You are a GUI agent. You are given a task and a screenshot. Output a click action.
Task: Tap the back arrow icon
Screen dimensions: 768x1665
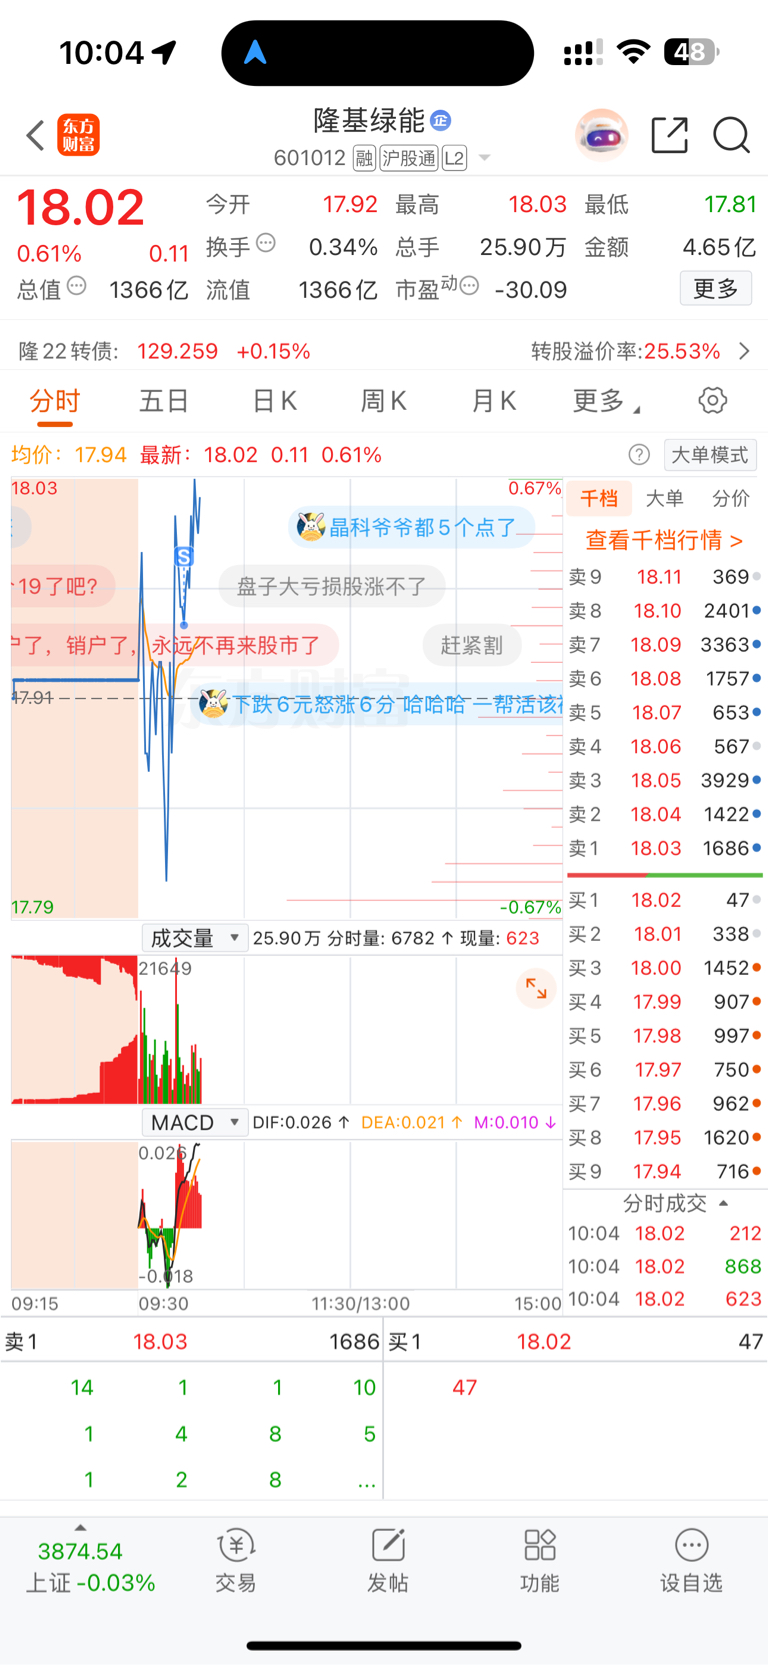pos(35,135)
